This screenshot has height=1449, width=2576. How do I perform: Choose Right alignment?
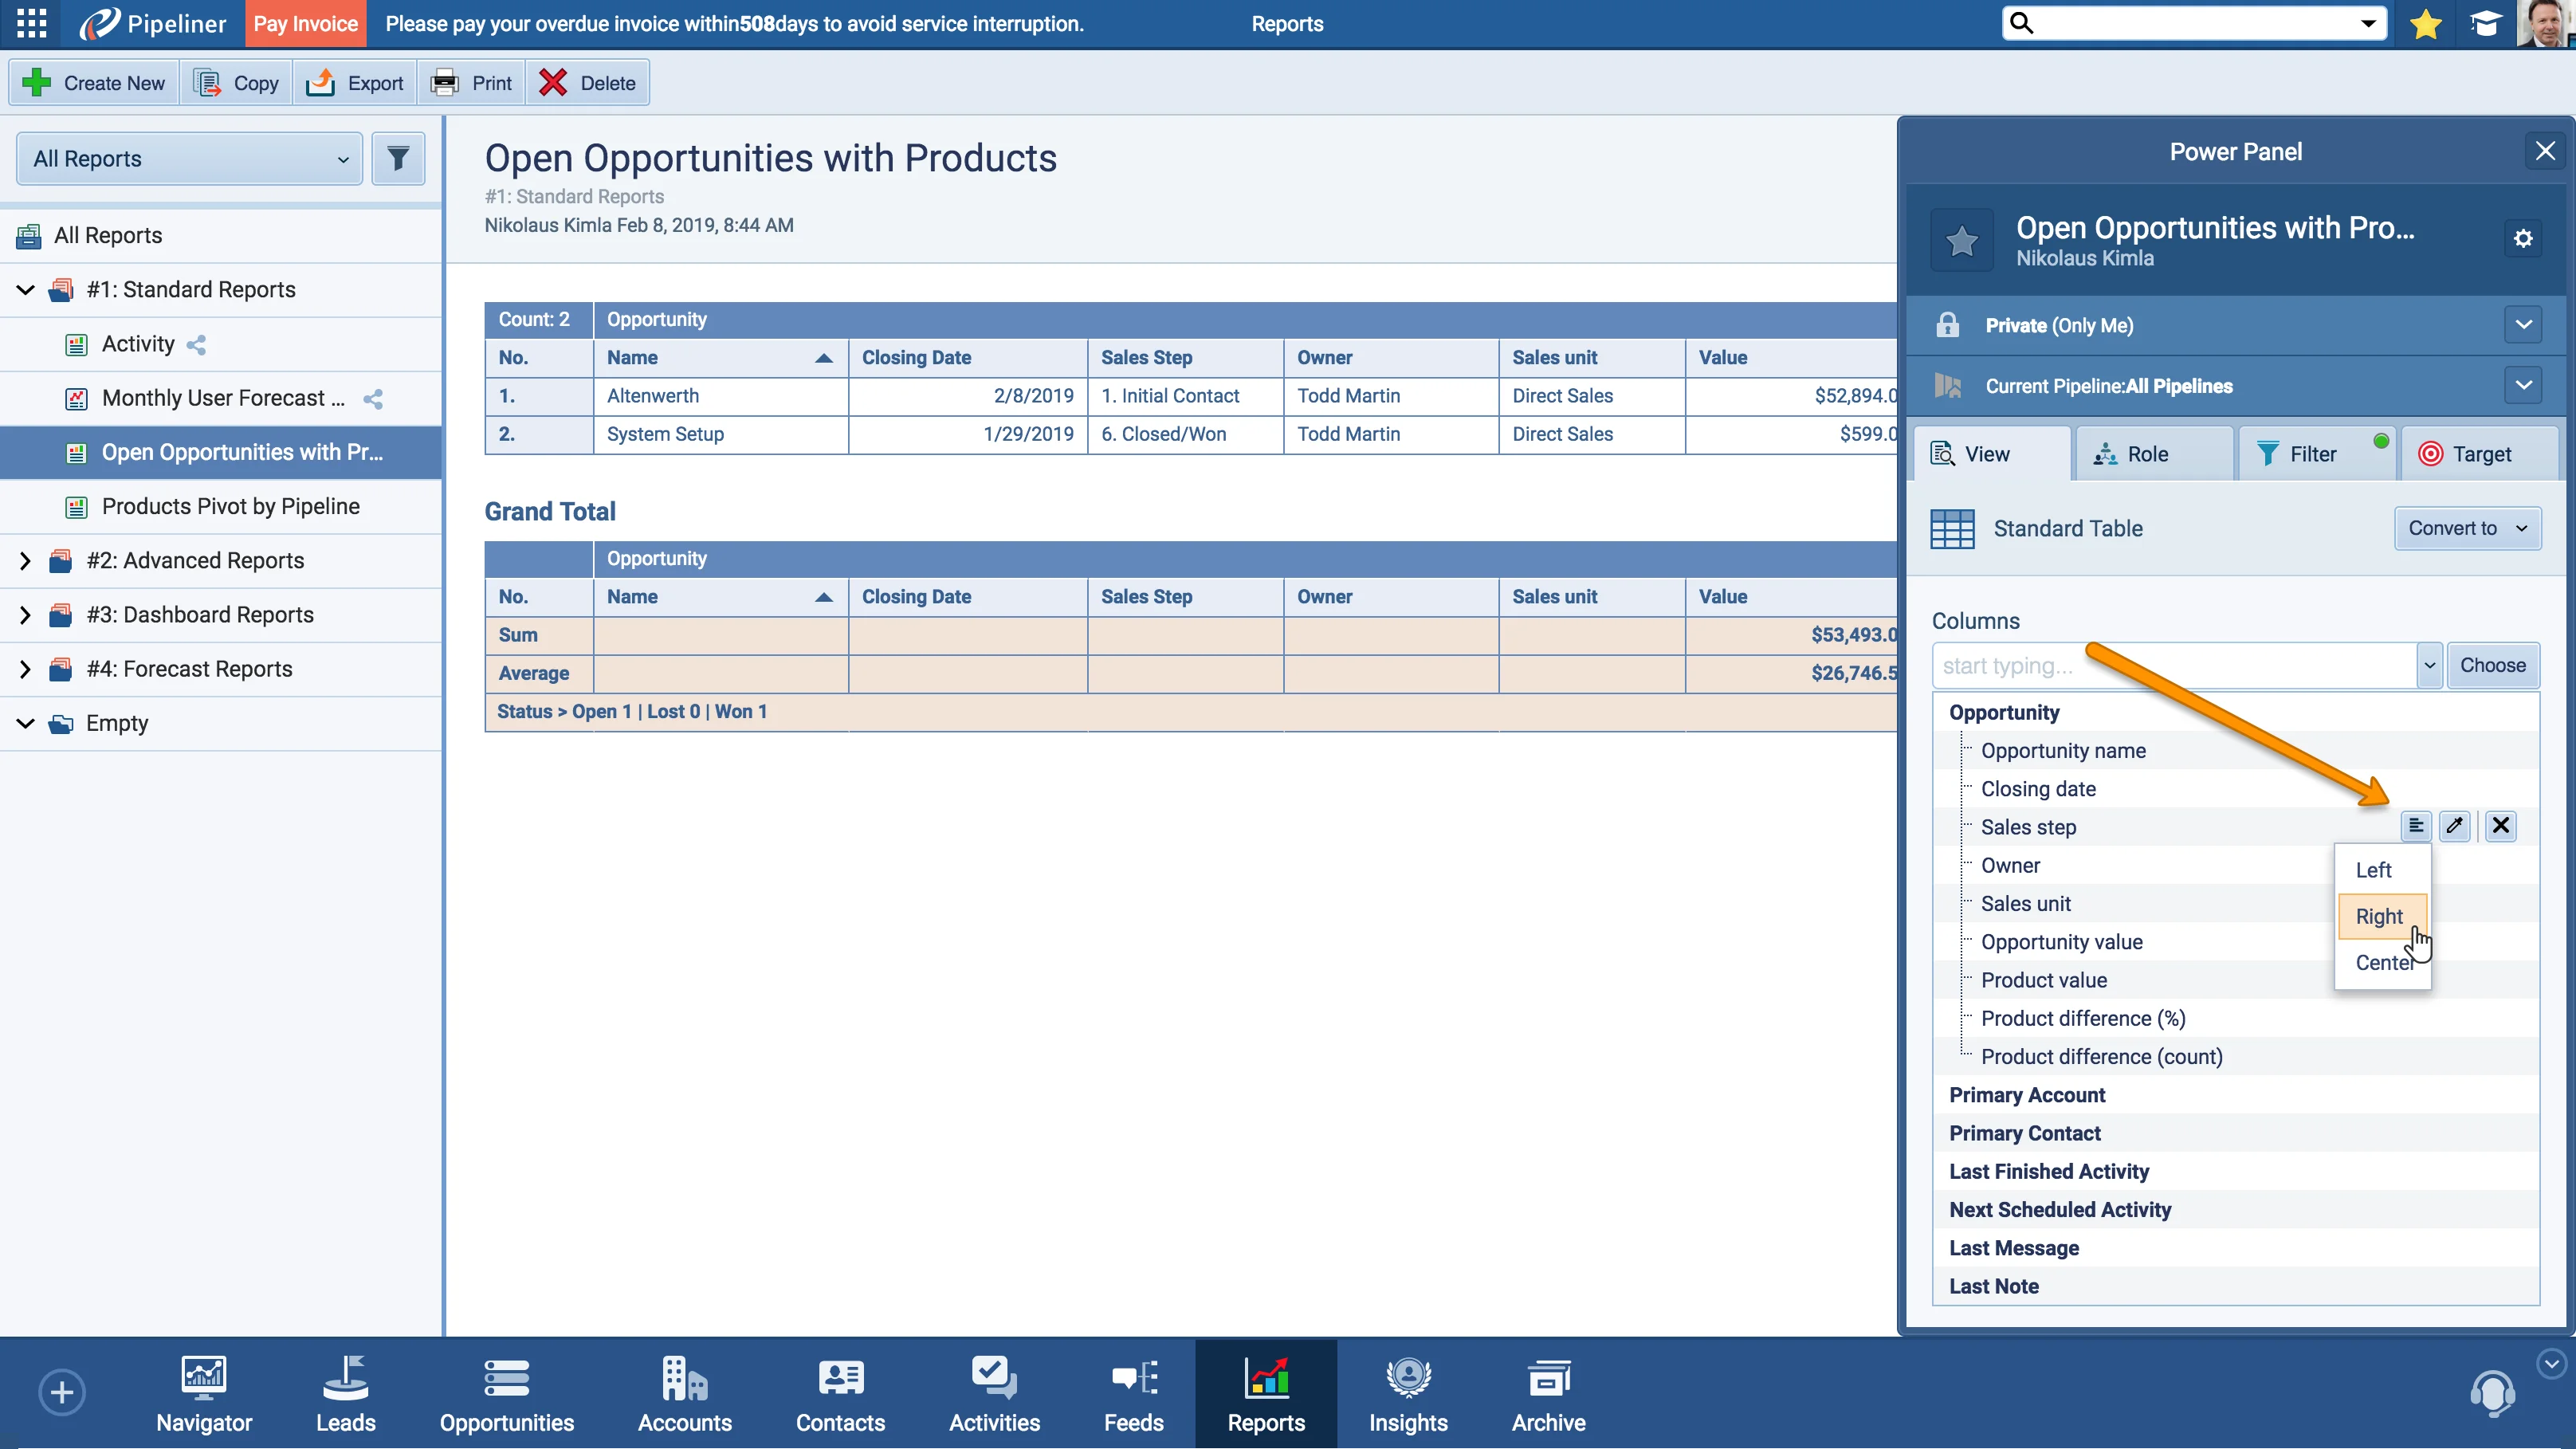point(2383,916)
